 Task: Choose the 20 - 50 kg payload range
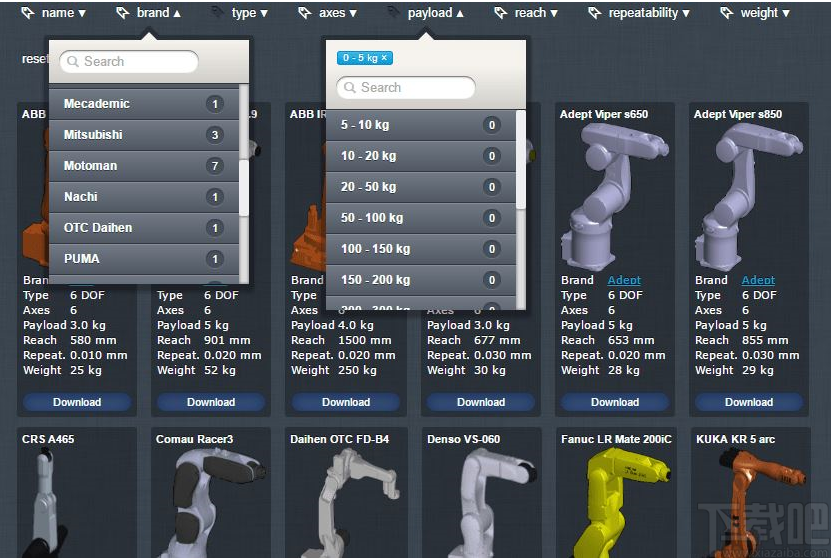click(421, 187)
